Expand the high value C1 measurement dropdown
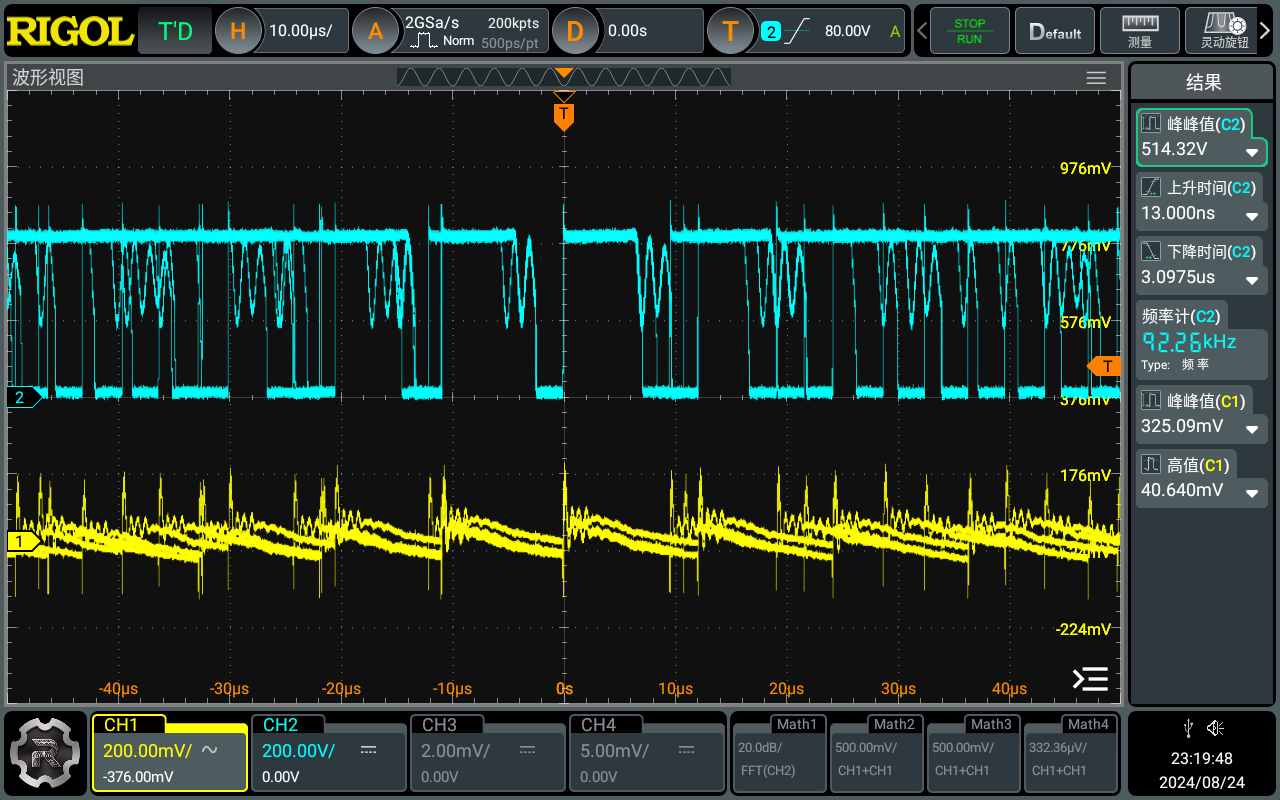The image size is (1280, 800). pos(1251,493)
